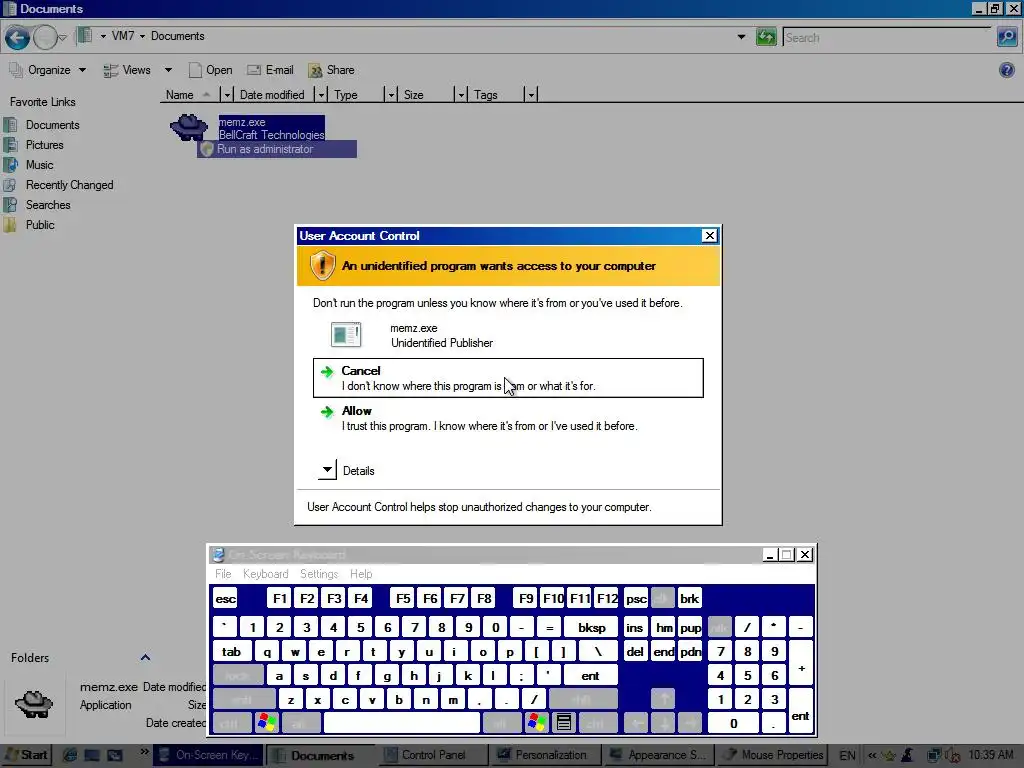Click the Start button on taskbar
The width and height of the screenshot is (1024, 768).
[27, 755]
